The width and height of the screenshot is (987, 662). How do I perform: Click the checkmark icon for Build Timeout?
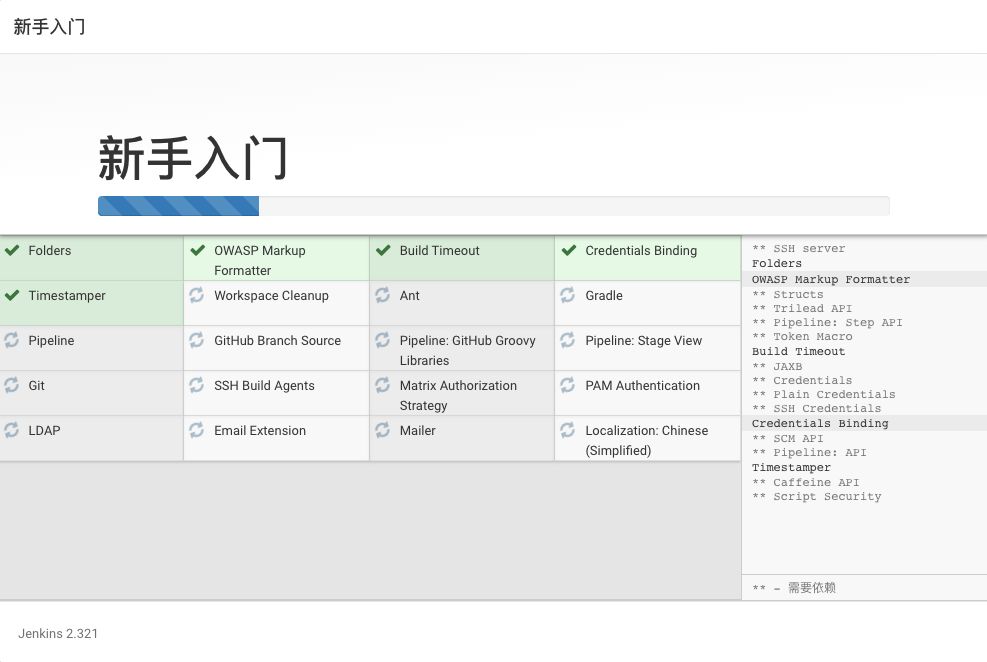tap(383, 250)
